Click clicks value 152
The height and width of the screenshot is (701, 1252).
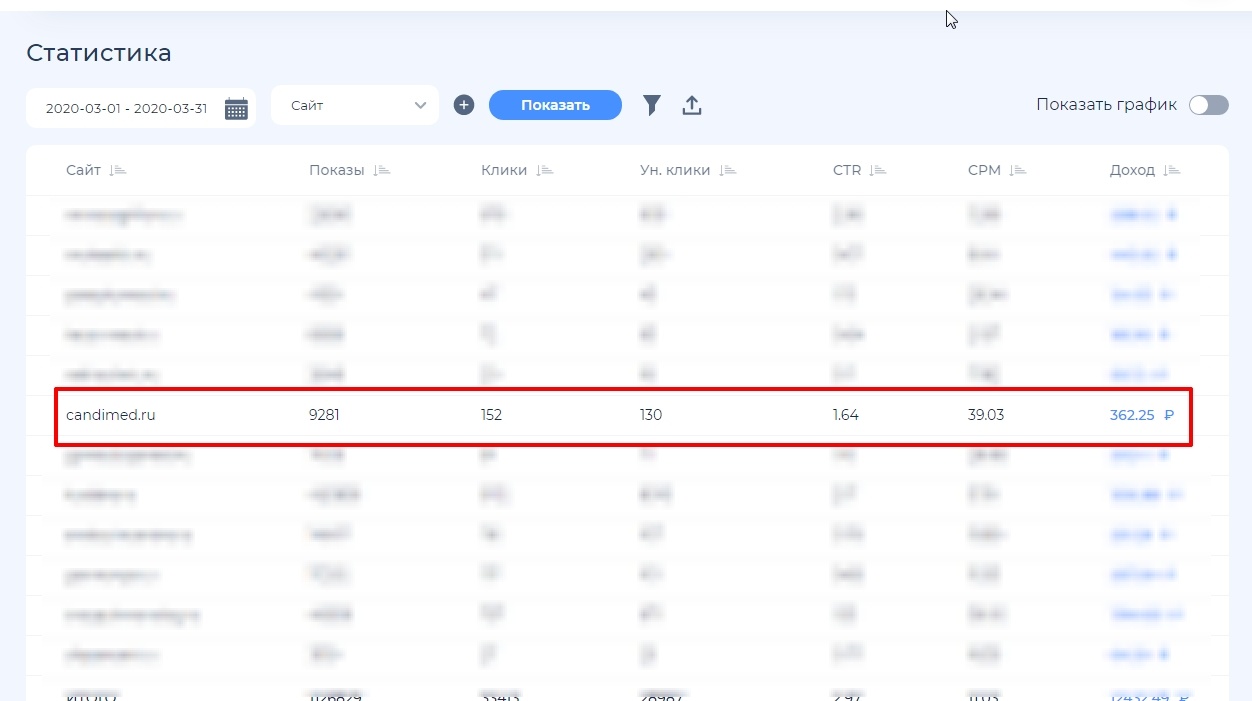491,415
